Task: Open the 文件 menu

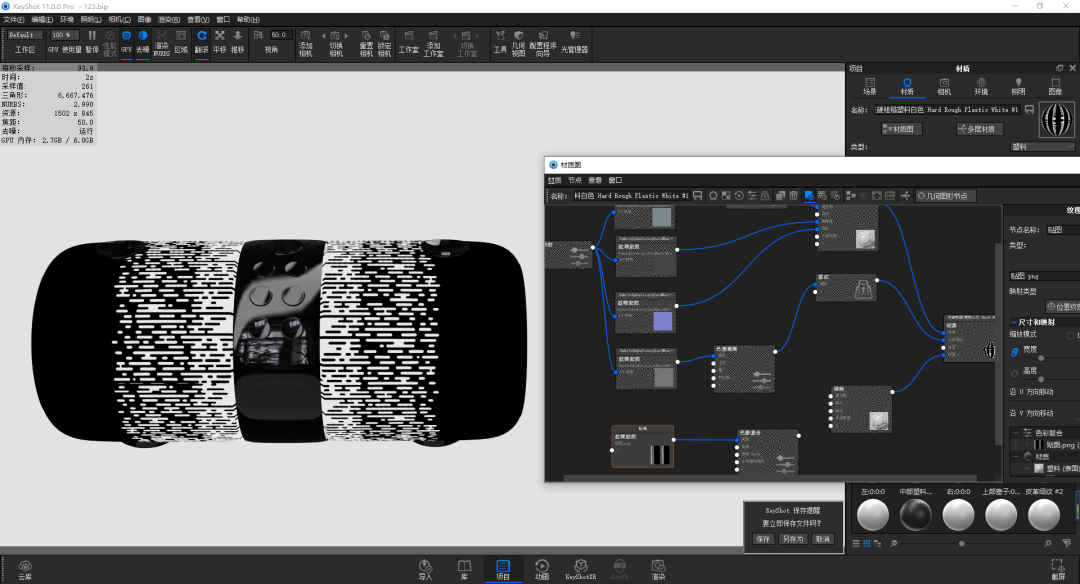Action: tap(14, 19)
